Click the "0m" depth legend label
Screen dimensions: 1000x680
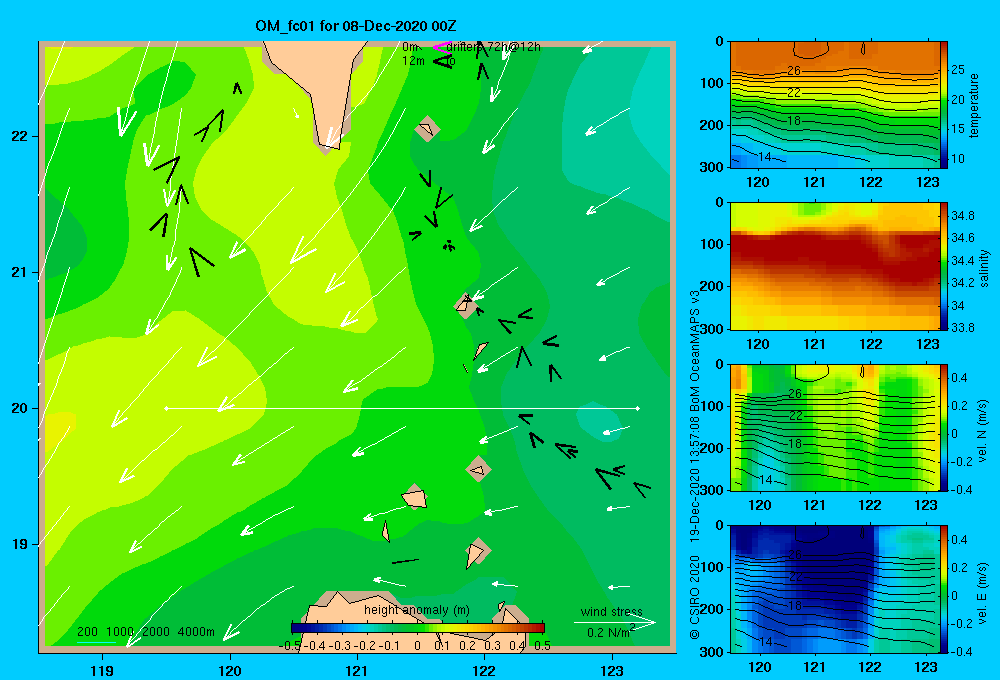410,47
